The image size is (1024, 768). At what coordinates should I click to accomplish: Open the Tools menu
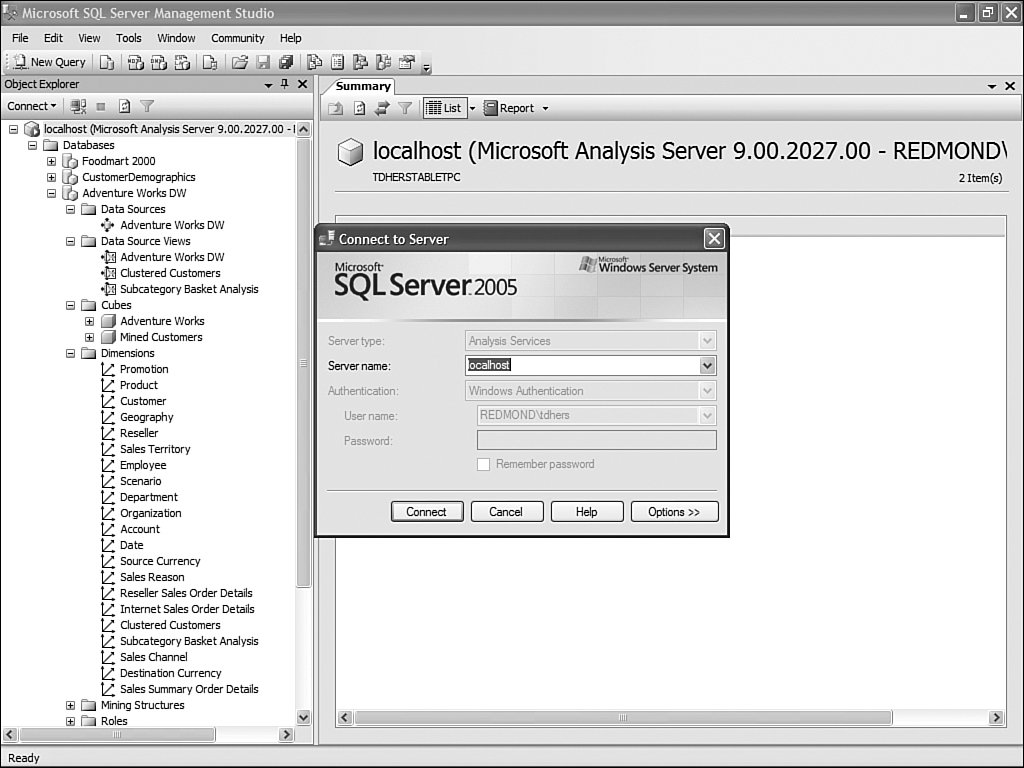coord(129,38)
